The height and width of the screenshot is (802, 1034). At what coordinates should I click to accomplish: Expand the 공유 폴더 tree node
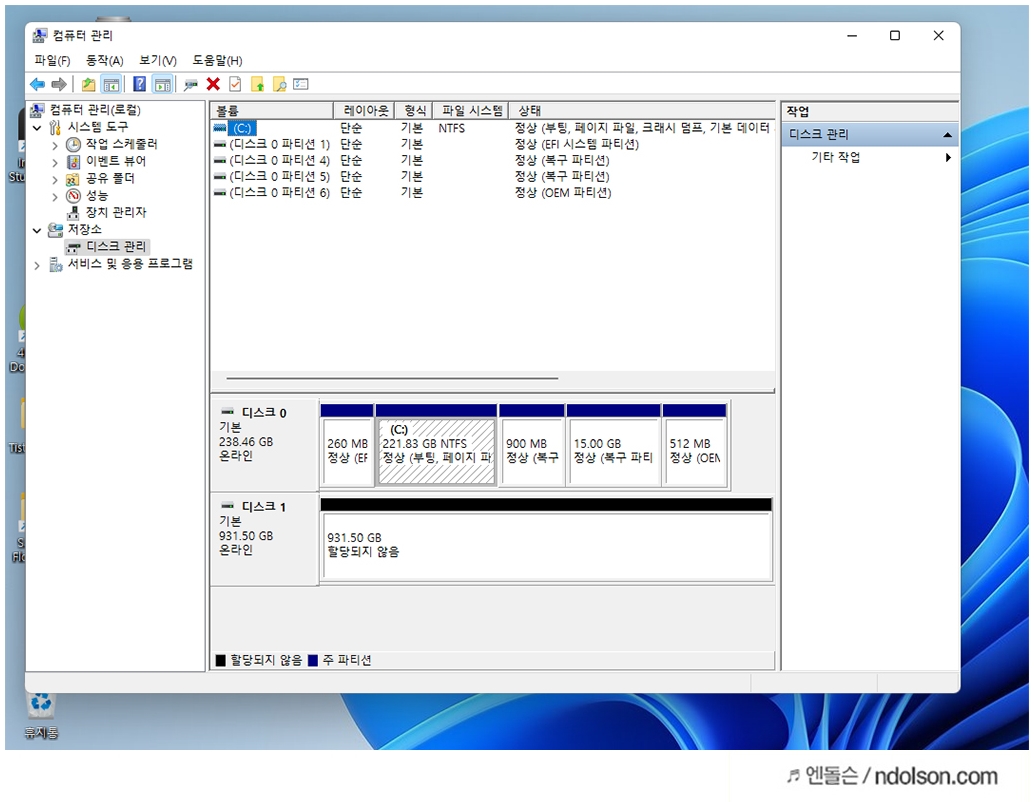pos(55,179)
